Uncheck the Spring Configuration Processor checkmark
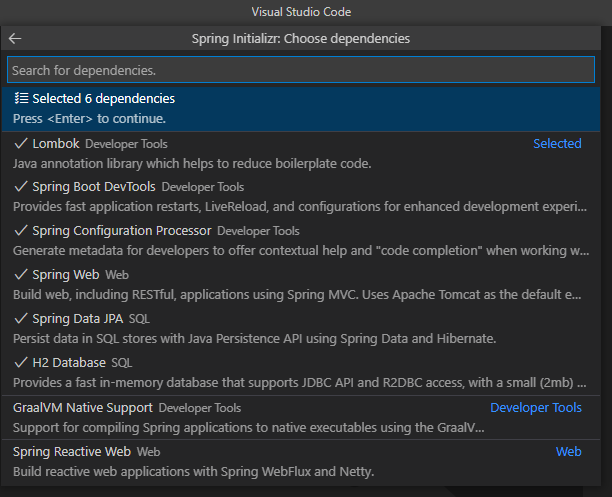The width and height of the screenshot is (612, 497). (21, 231)
